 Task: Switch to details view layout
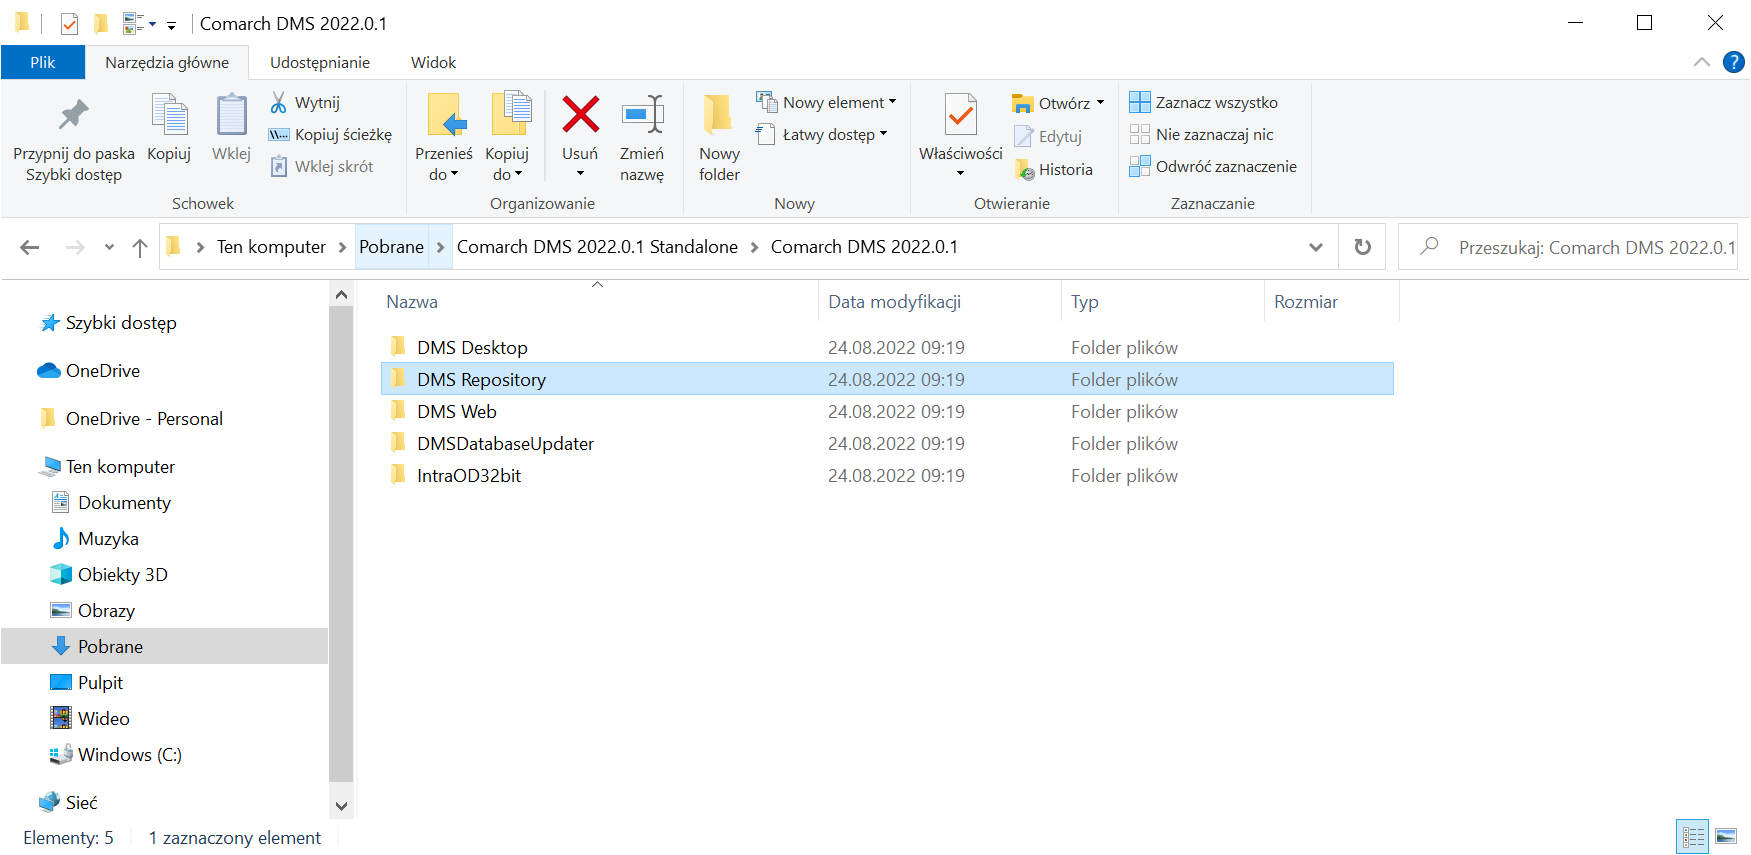pyautogui.click(x=1693, y=837)
